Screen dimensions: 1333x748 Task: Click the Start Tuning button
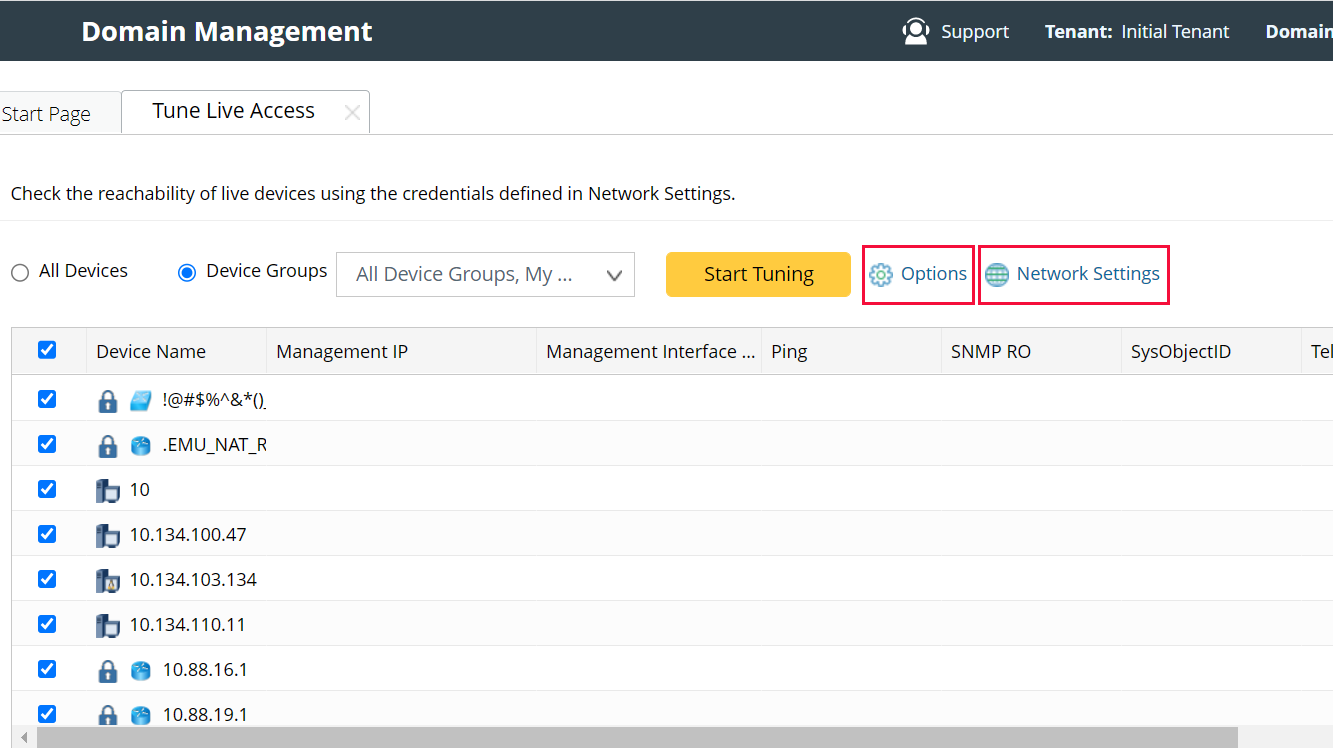757,273
